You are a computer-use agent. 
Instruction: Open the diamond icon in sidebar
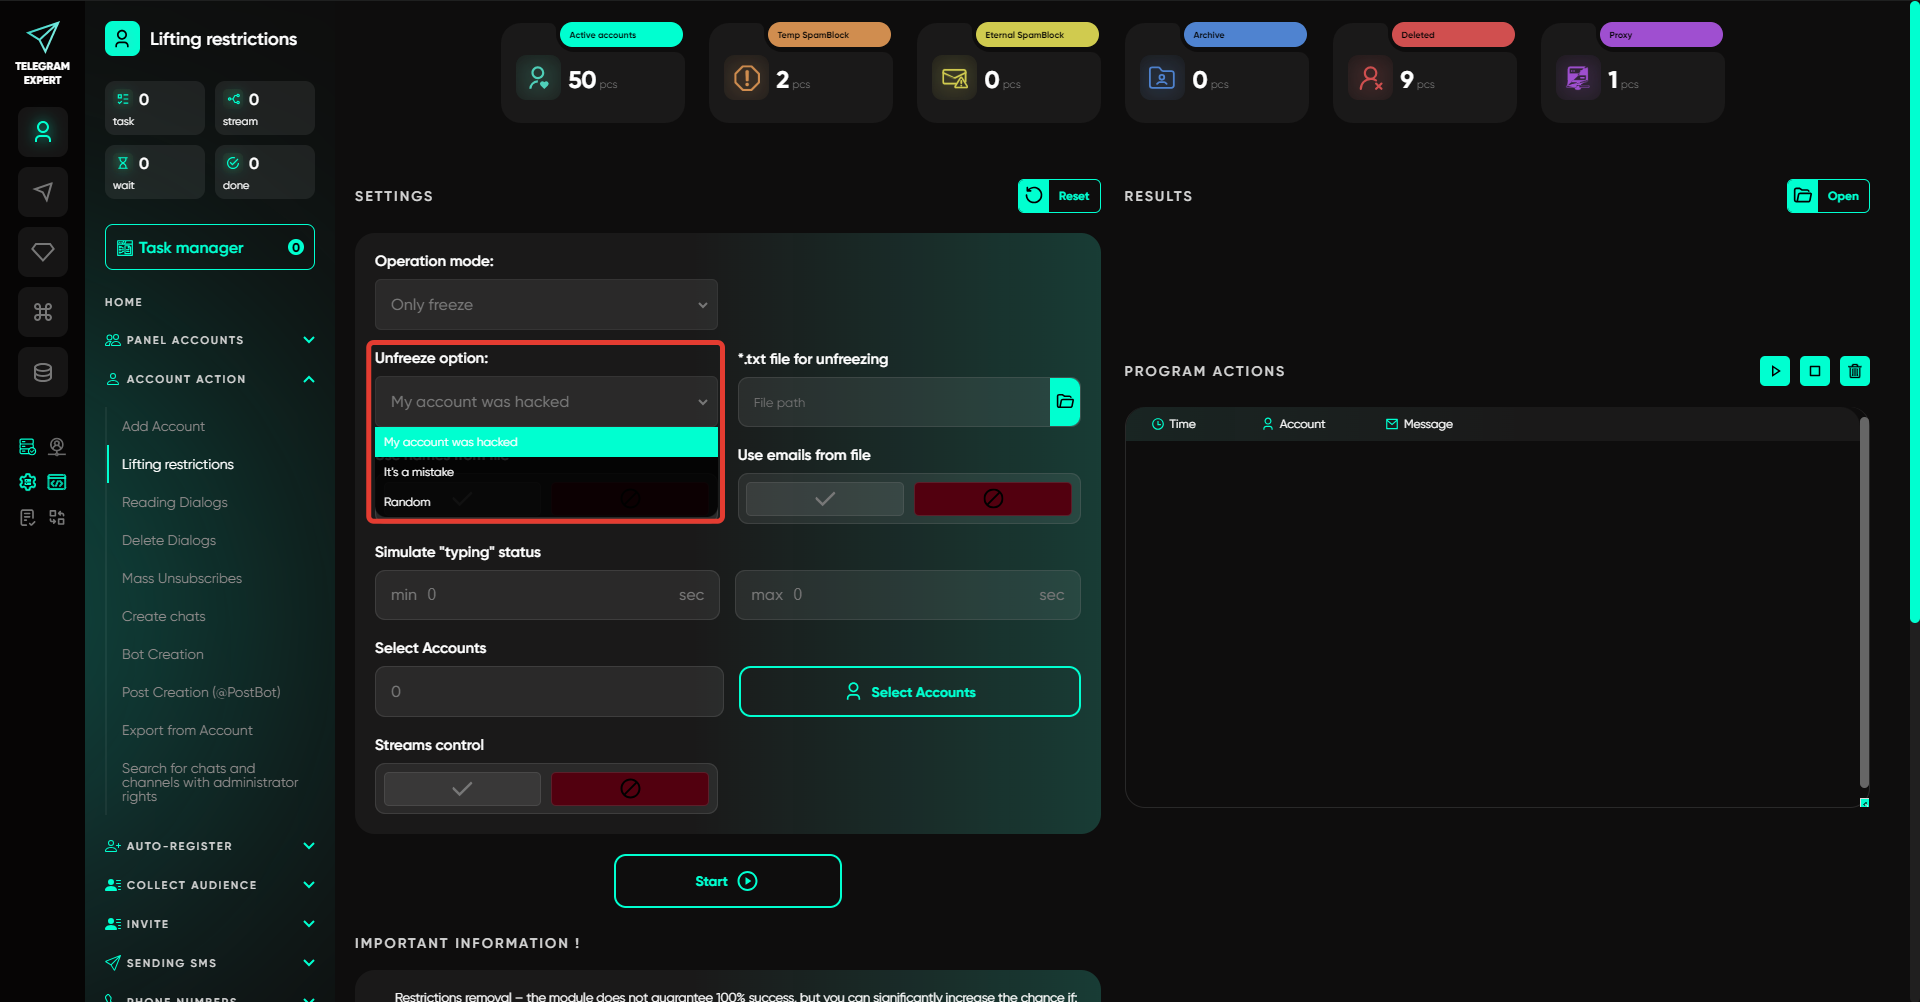point(43,252)
